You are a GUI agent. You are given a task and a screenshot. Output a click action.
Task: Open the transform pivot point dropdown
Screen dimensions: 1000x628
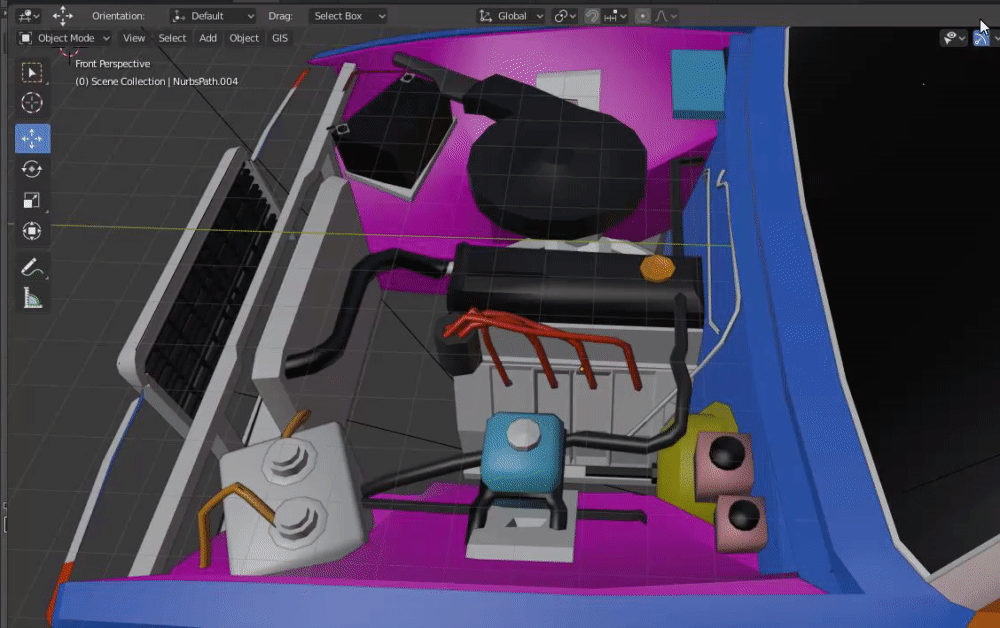[565, 16]
